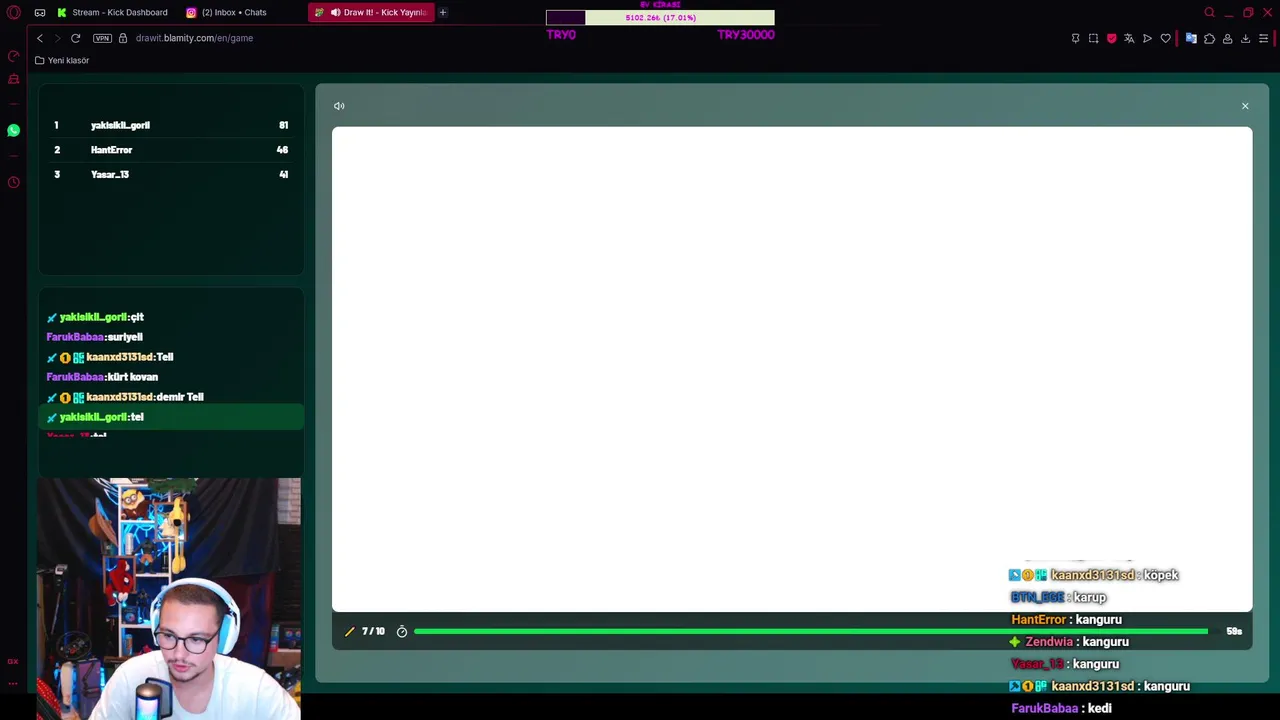
Task: Open the WhatsApp sidebar icon
Action: coord(13,130)
